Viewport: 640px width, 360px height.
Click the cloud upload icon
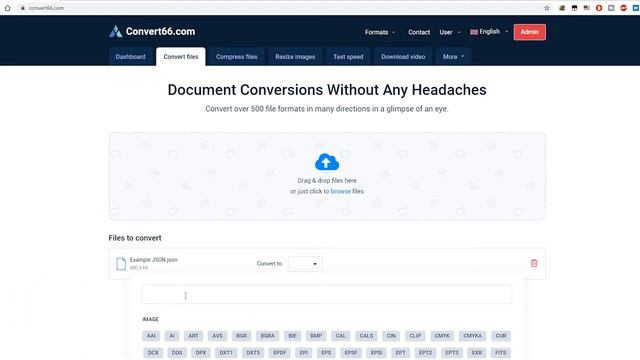click(x=327, y=162)
